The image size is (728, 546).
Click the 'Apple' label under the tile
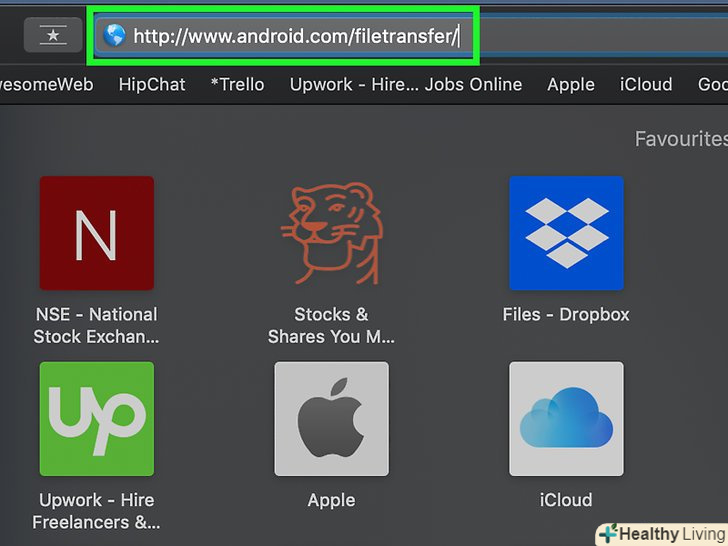click(x=332, y=500)
